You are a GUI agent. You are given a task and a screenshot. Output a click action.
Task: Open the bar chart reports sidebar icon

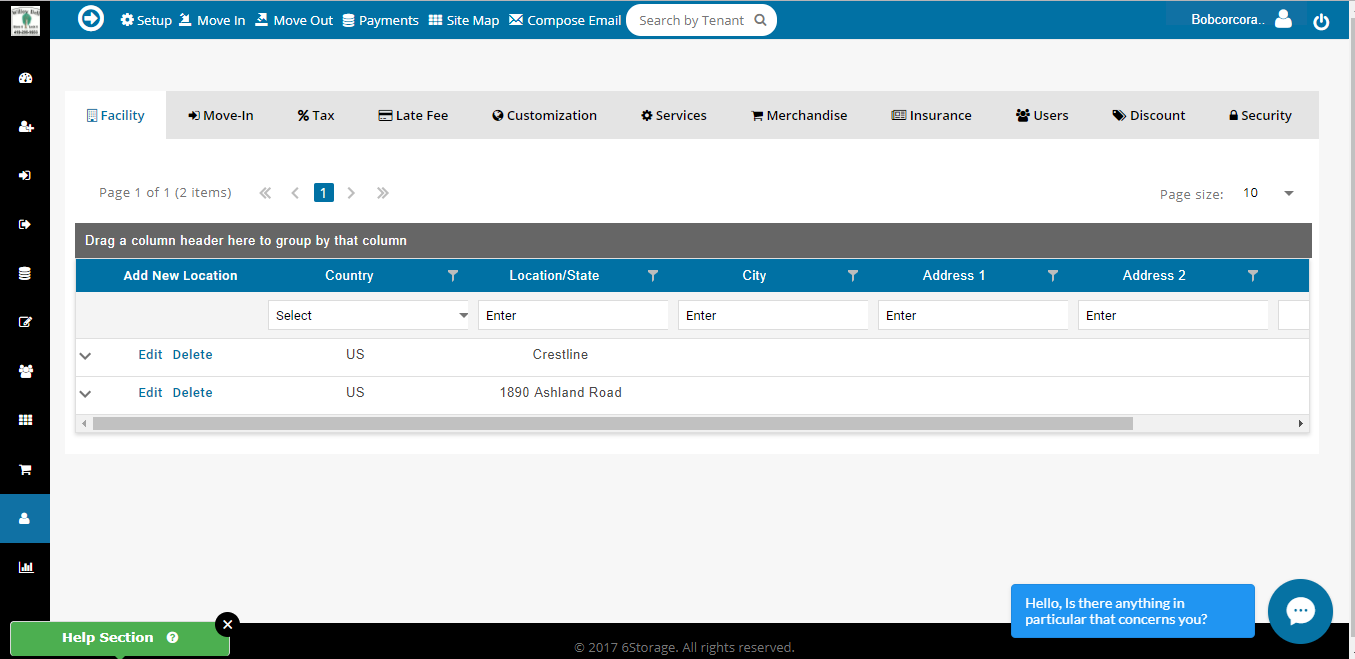26,567
